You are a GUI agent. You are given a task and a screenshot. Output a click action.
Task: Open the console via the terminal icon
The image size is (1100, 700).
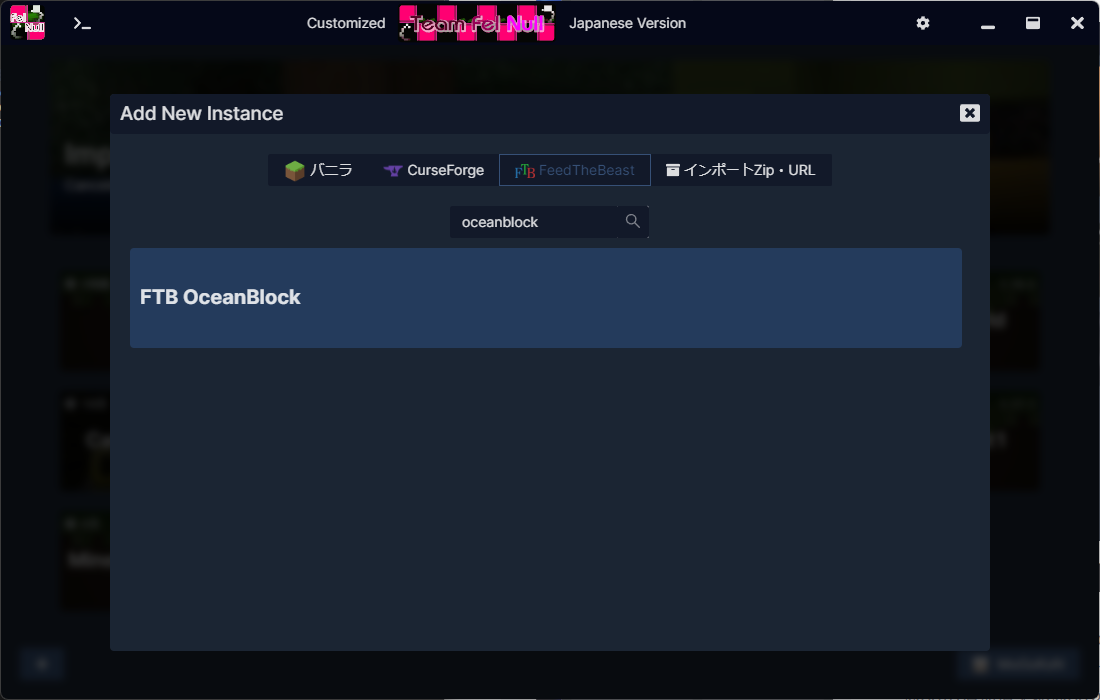click(82, 22)
